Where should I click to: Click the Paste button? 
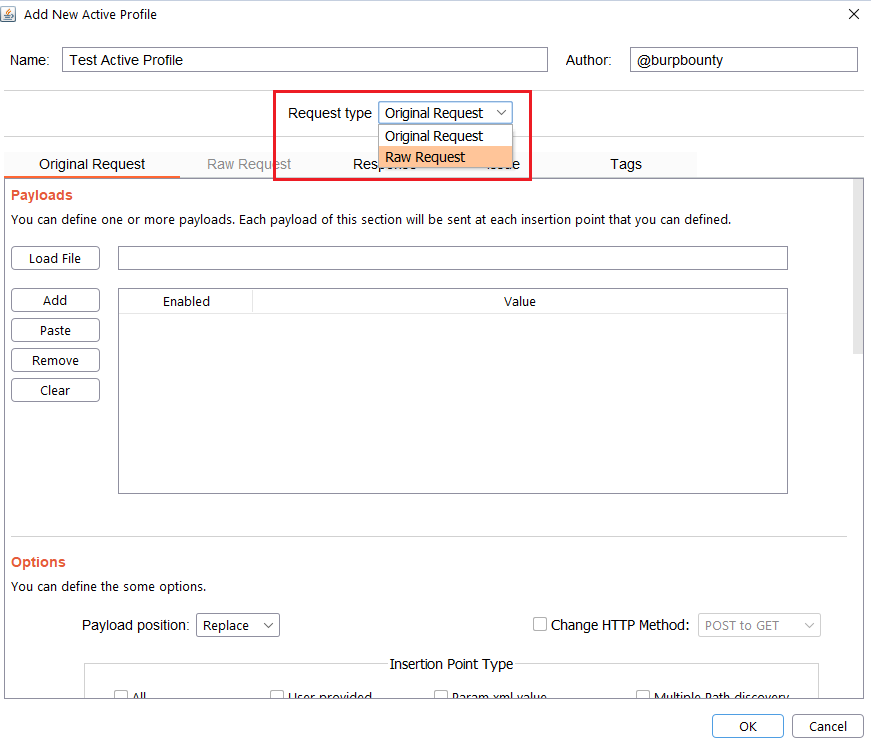pos(55,330)
